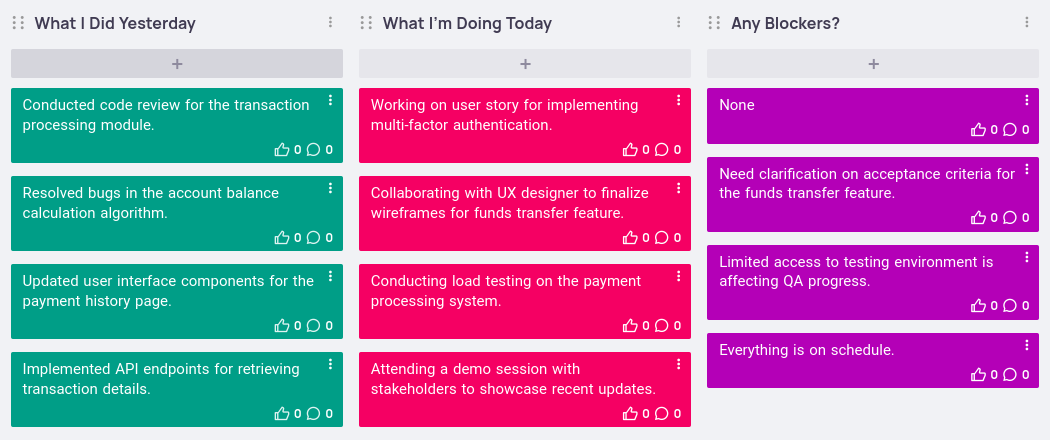
Task: Click drag handle of 'Any Blockers?' column
Action: pos(715,23)
